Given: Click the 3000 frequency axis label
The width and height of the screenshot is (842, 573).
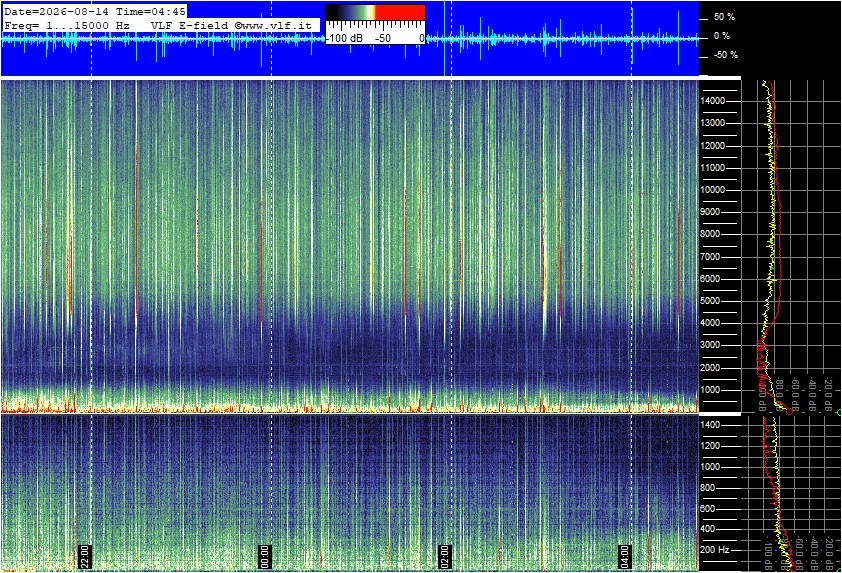Looking at the screenshot, I should [710, 345].
